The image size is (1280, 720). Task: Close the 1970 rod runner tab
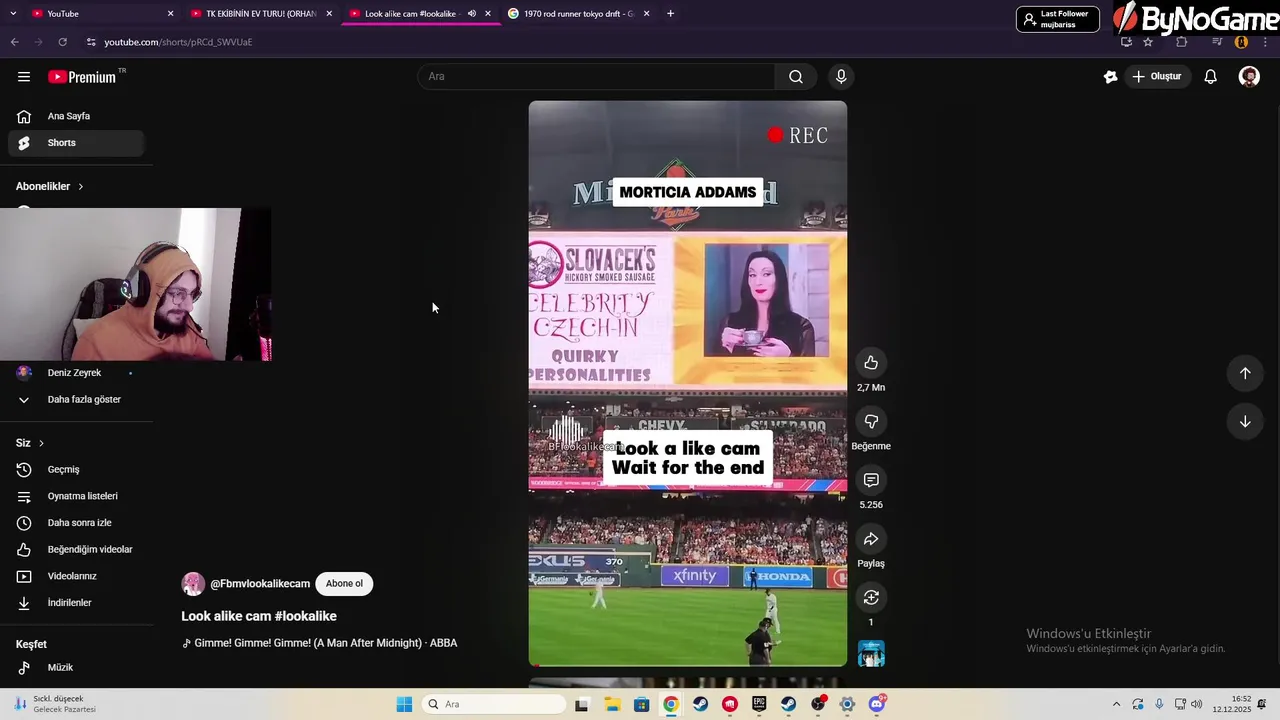646,14
